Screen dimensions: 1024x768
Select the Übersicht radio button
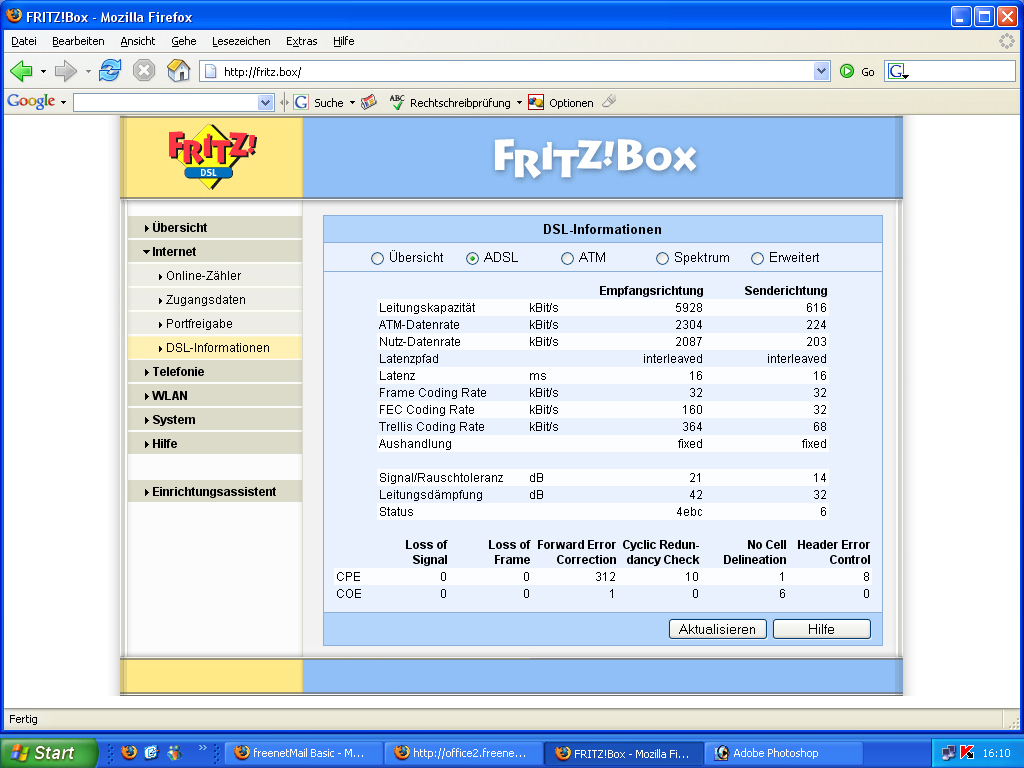(377, 259)
